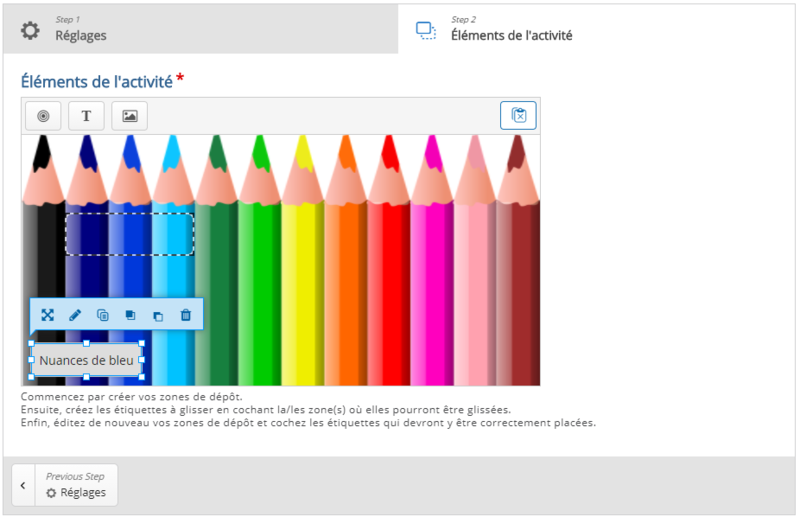800x517 pixels.
Task: Select the Éléments de l'activité step tab
Action: coord(597,29)
